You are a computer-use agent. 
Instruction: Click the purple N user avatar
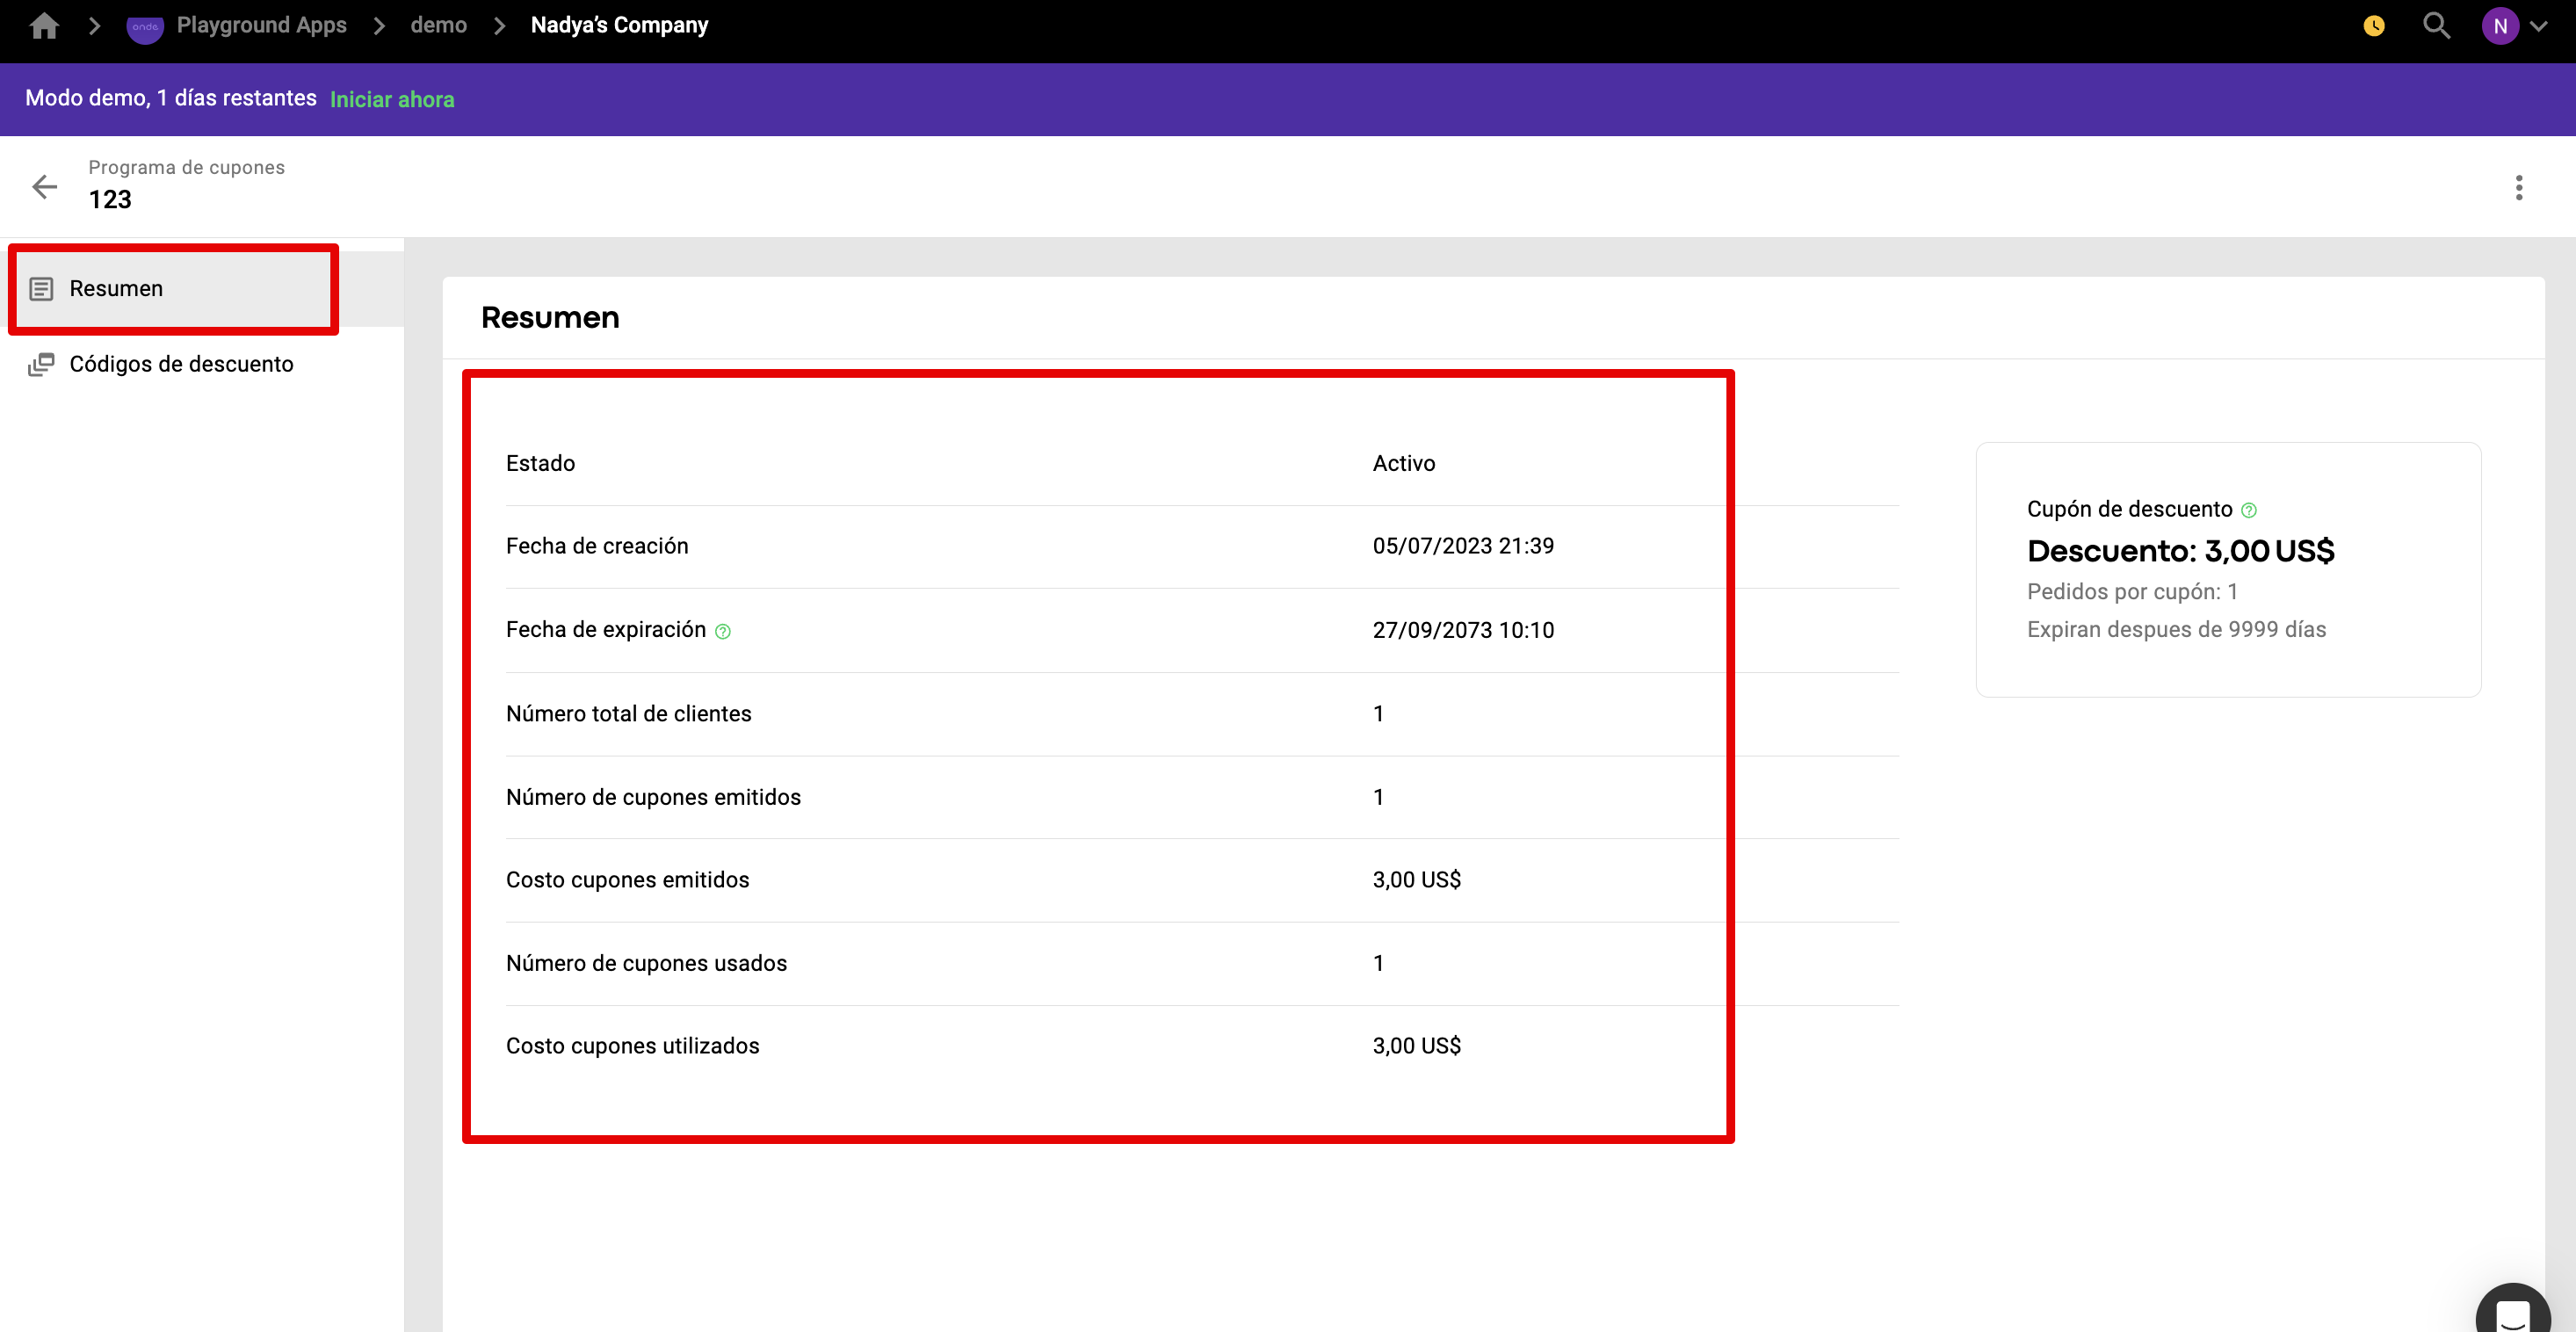pos(2499,27)
